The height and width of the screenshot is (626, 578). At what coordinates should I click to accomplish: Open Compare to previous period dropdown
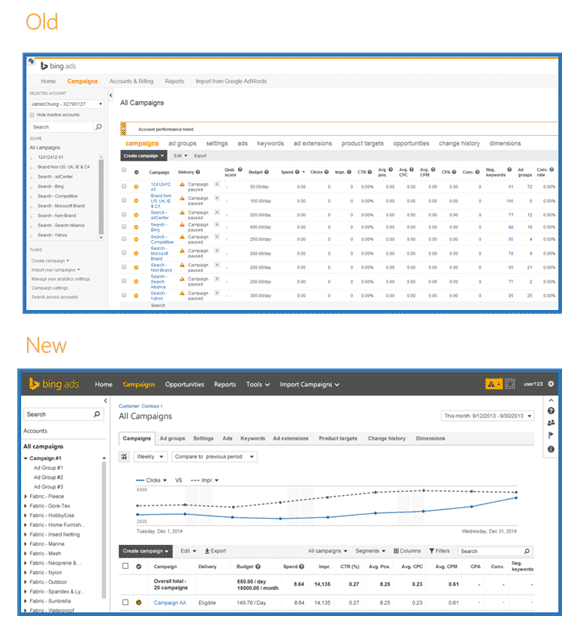click(214, 456)
